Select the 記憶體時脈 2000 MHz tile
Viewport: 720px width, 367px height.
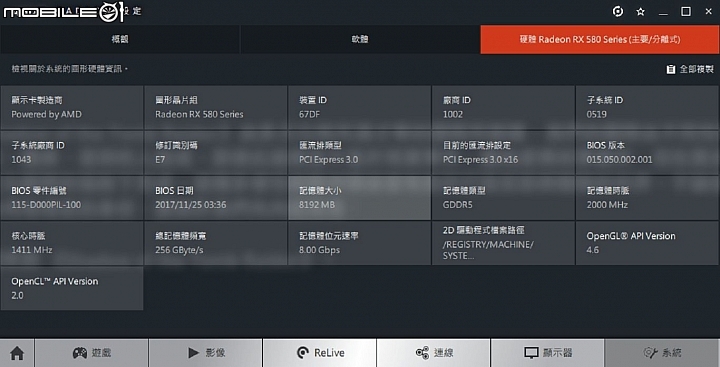click(x=647, y=198)
